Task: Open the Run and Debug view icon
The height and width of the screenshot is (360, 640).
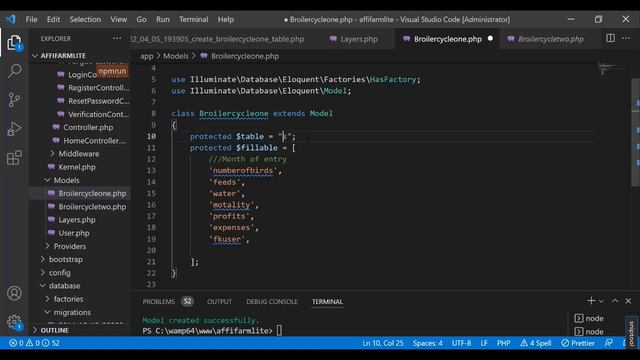Action: coord(14,129)
